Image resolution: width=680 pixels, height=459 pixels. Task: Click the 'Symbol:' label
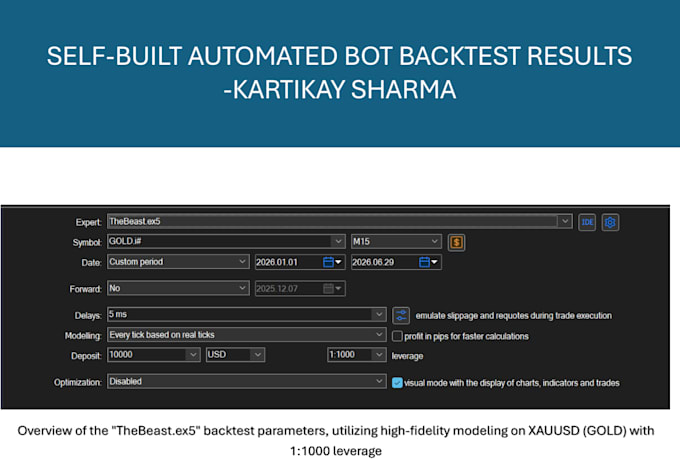(87, 242)
